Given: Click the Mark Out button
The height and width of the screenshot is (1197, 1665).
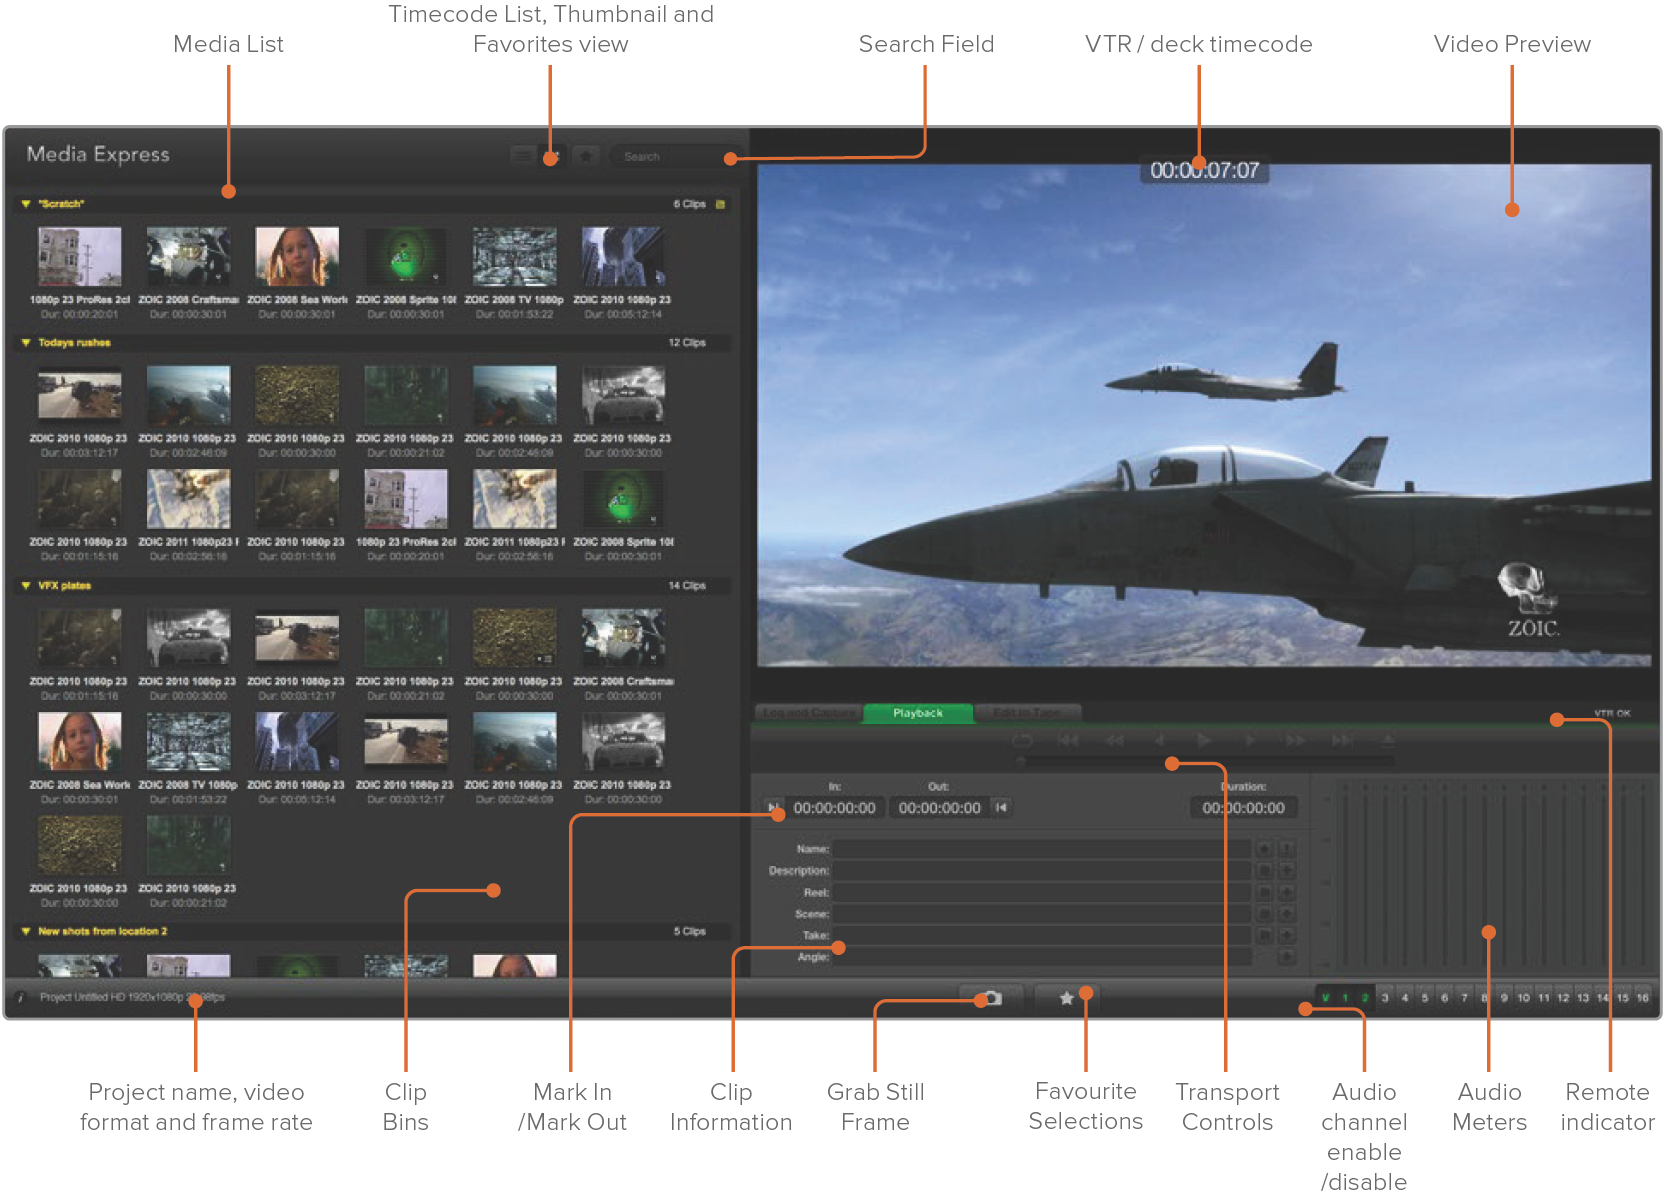Looking at the screenshot, I should click(x=1001, y=808).
